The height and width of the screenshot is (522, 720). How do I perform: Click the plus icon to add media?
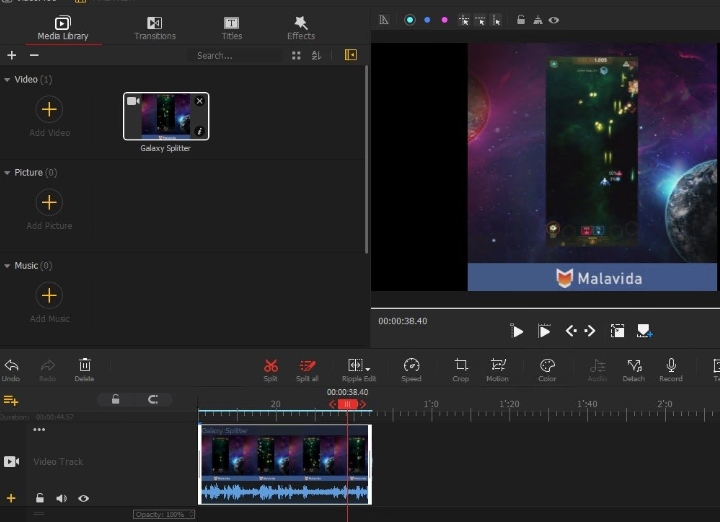(12, 55)
